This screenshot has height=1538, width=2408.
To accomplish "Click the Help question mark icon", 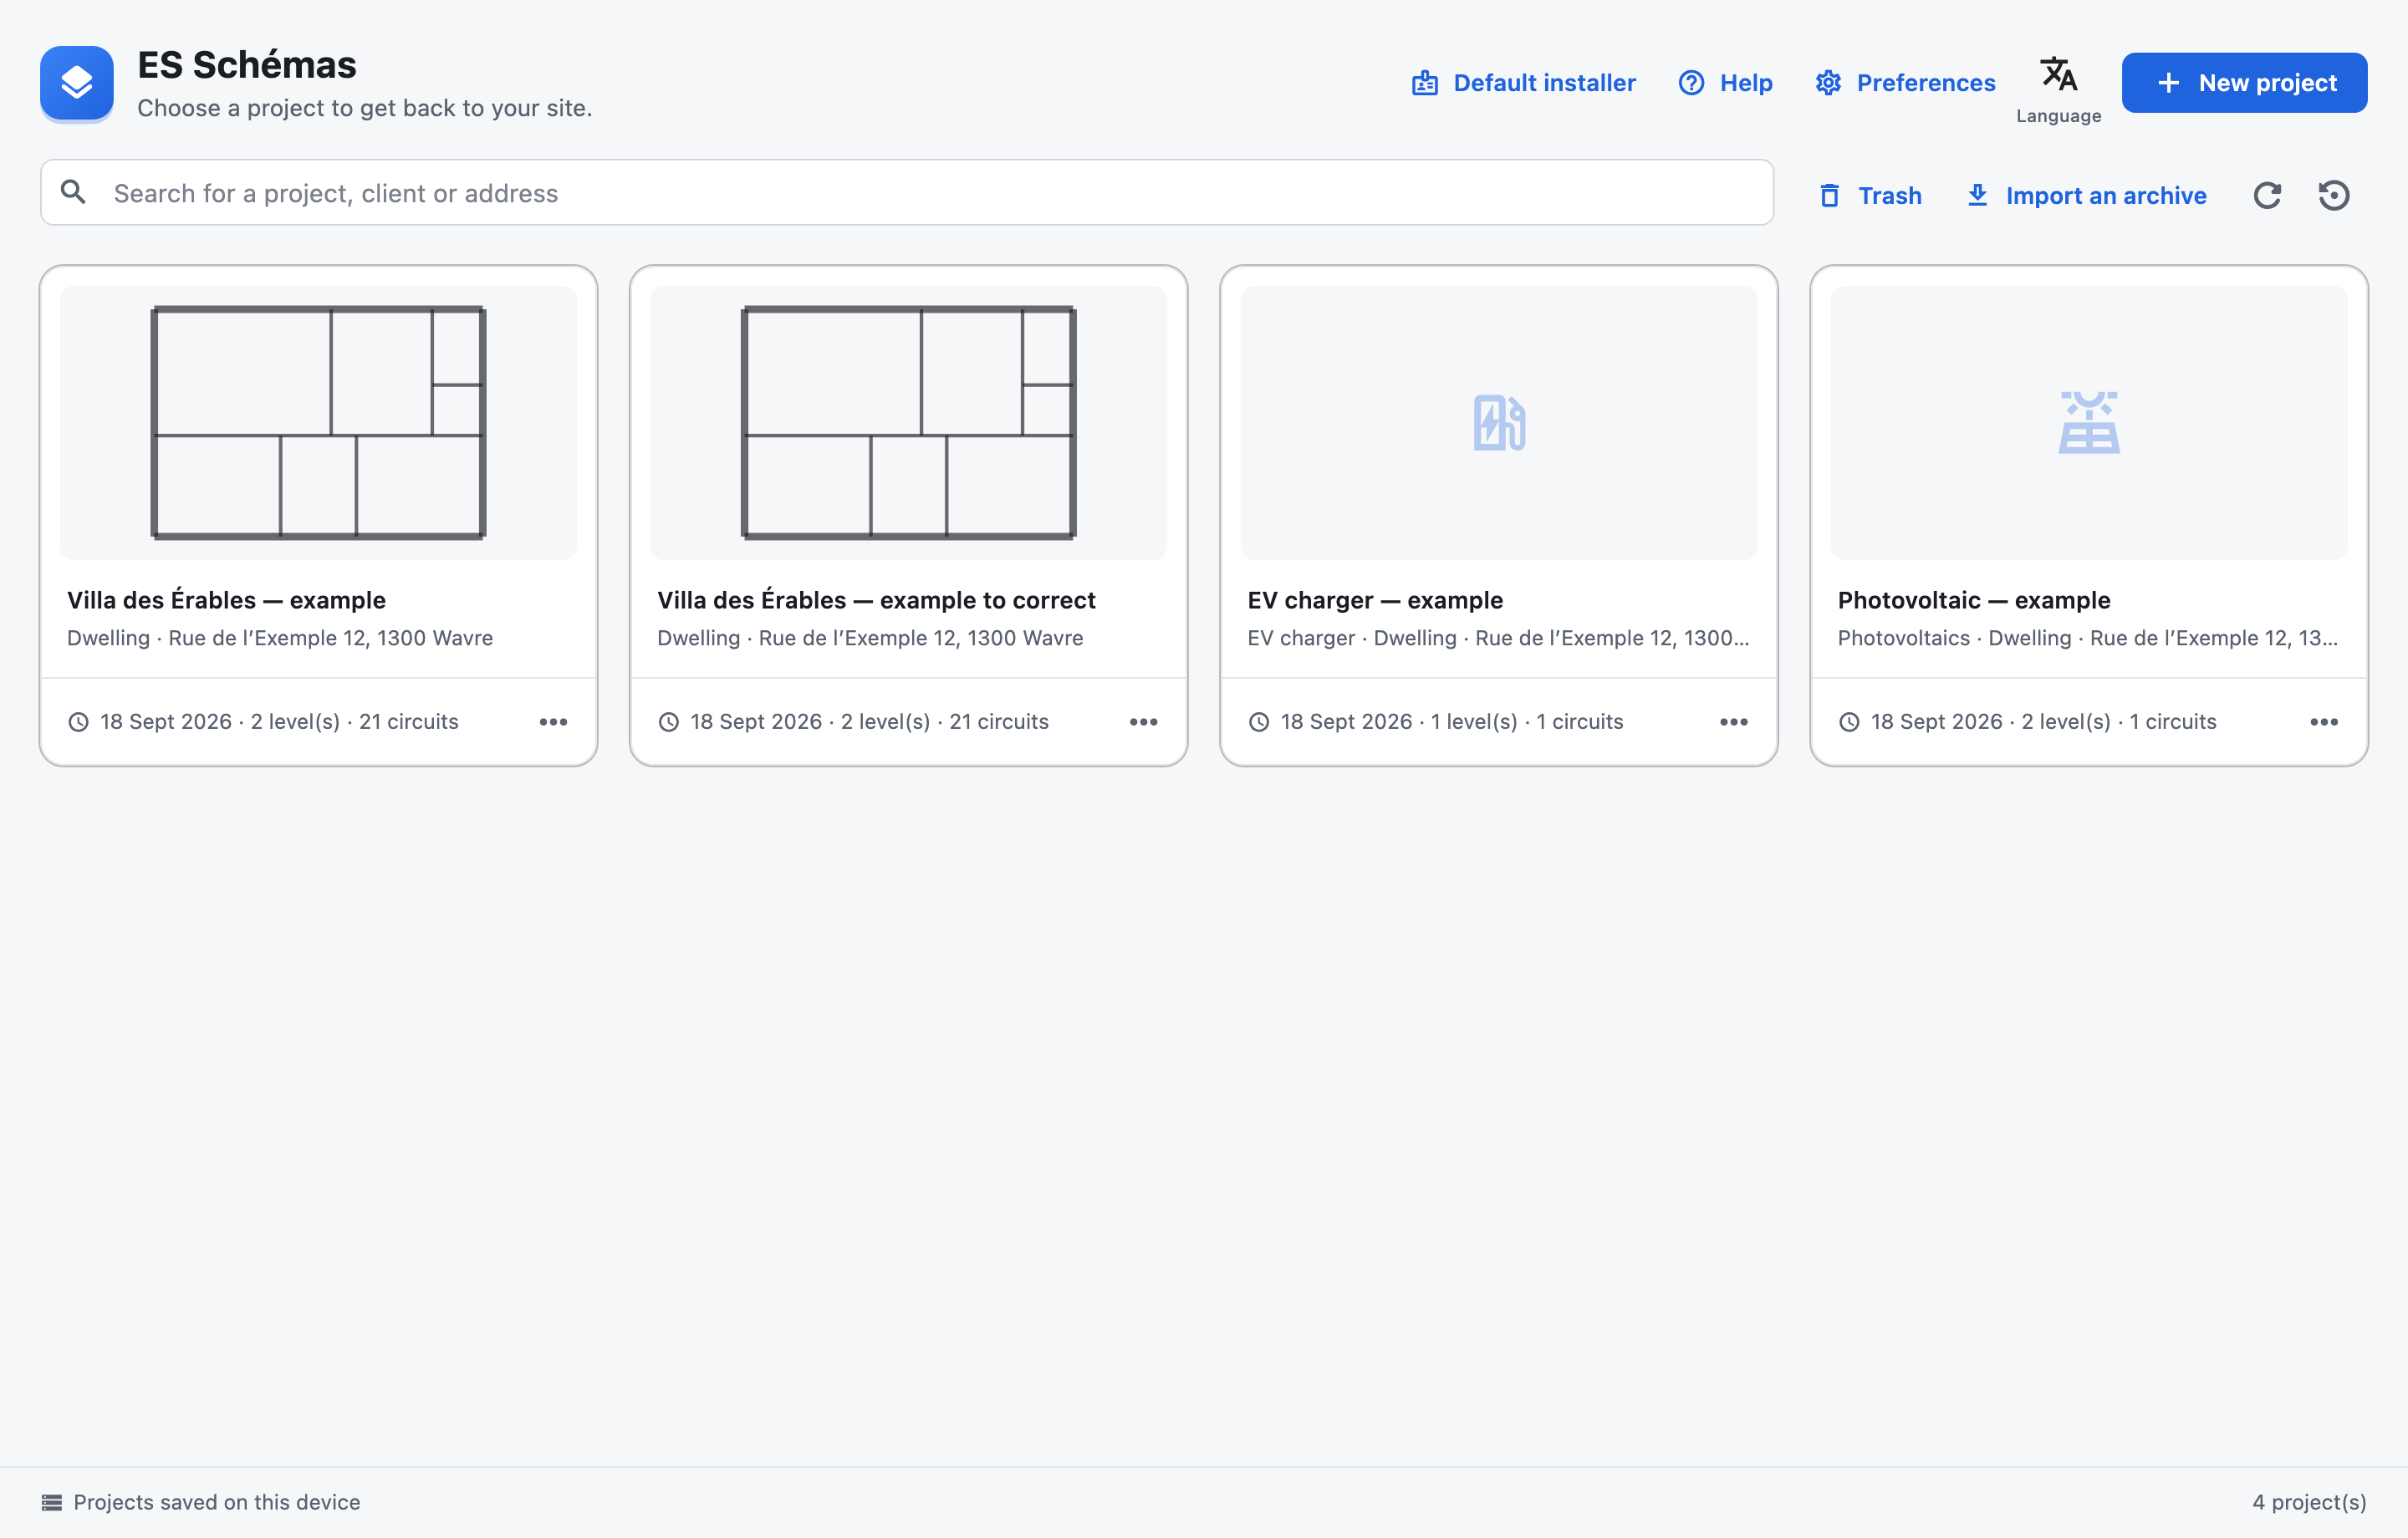I will [1691, 83].
